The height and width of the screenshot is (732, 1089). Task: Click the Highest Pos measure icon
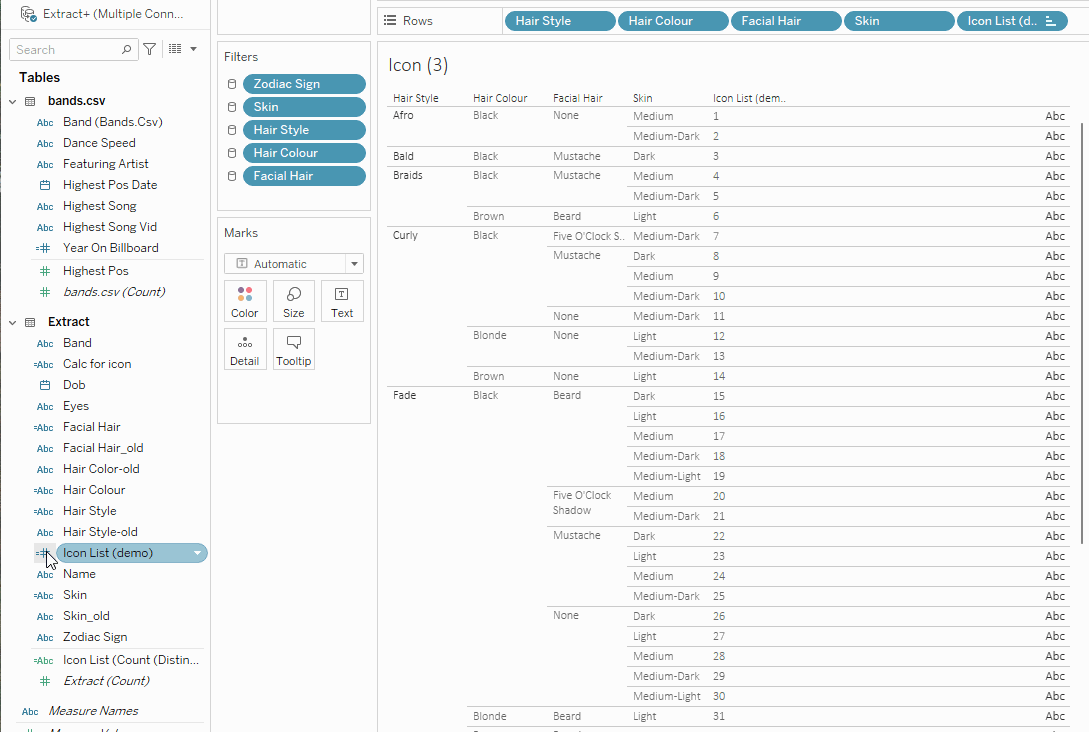[x=45, y=272]
